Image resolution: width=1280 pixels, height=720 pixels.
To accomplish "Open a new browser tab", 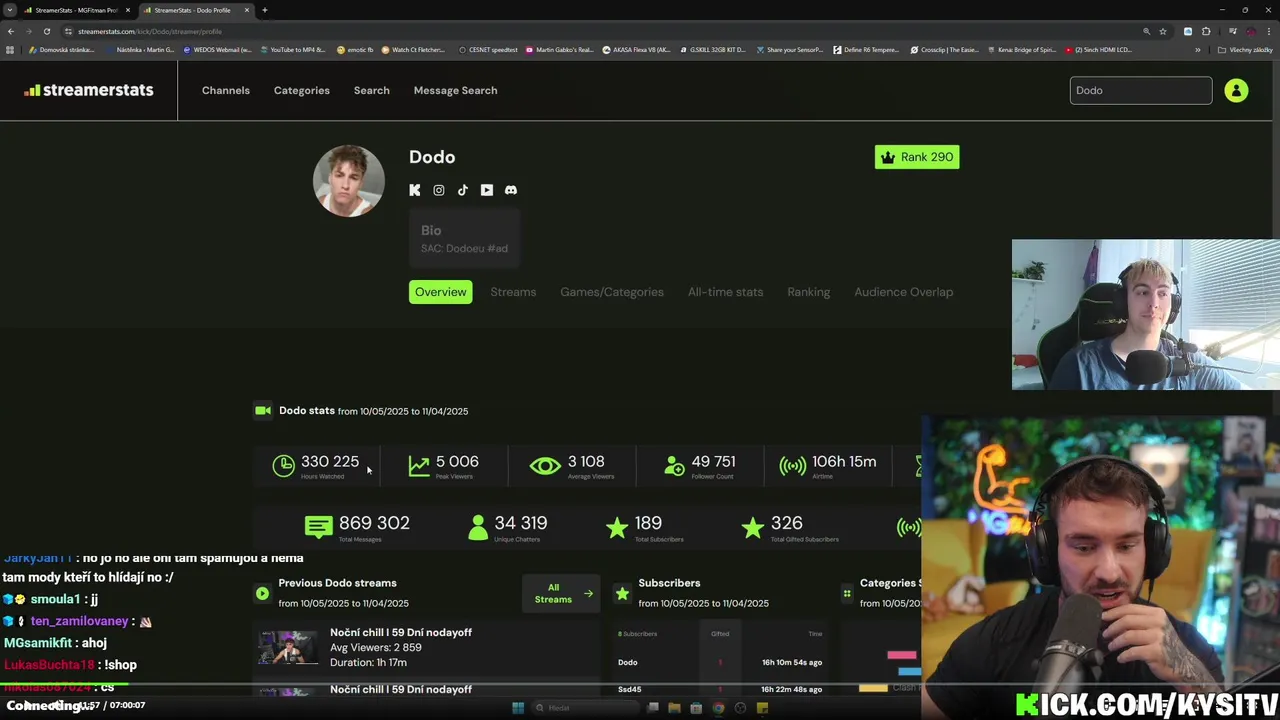I will (264, 10).
